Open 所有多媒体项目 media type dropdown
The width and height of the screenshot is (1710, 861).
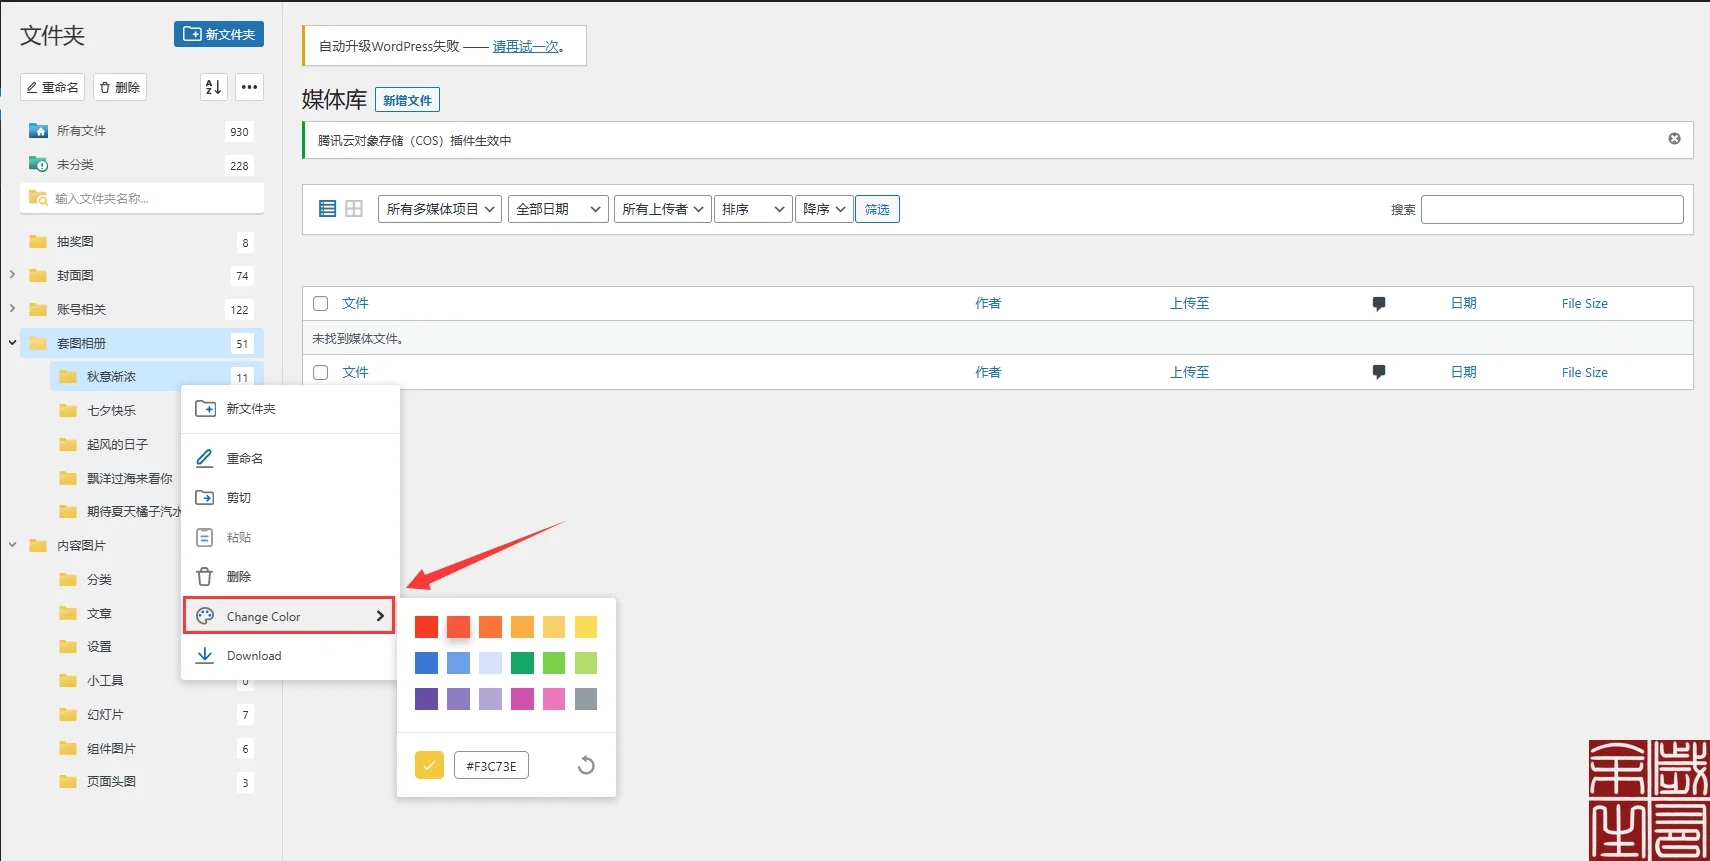point(440,209)
